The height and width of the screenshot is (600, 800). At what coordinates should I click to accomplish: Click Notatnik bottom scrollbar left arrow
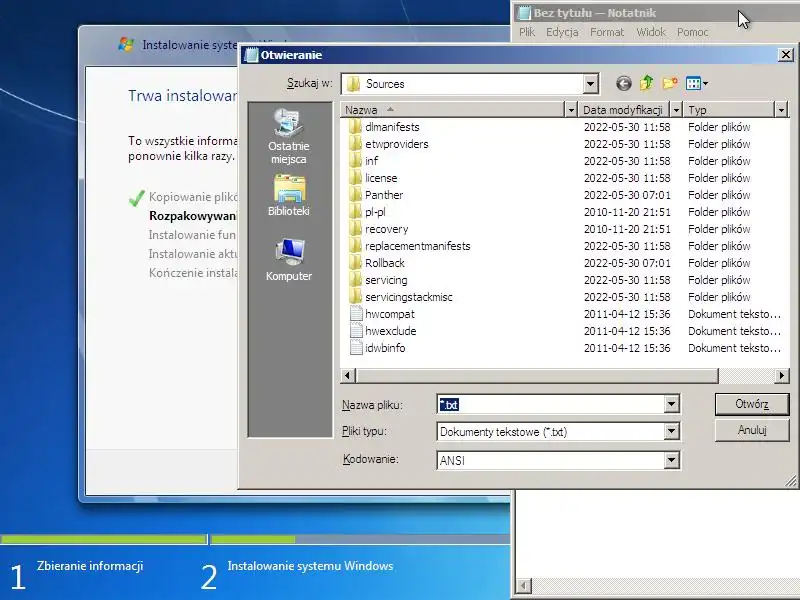tap(523, 585)
